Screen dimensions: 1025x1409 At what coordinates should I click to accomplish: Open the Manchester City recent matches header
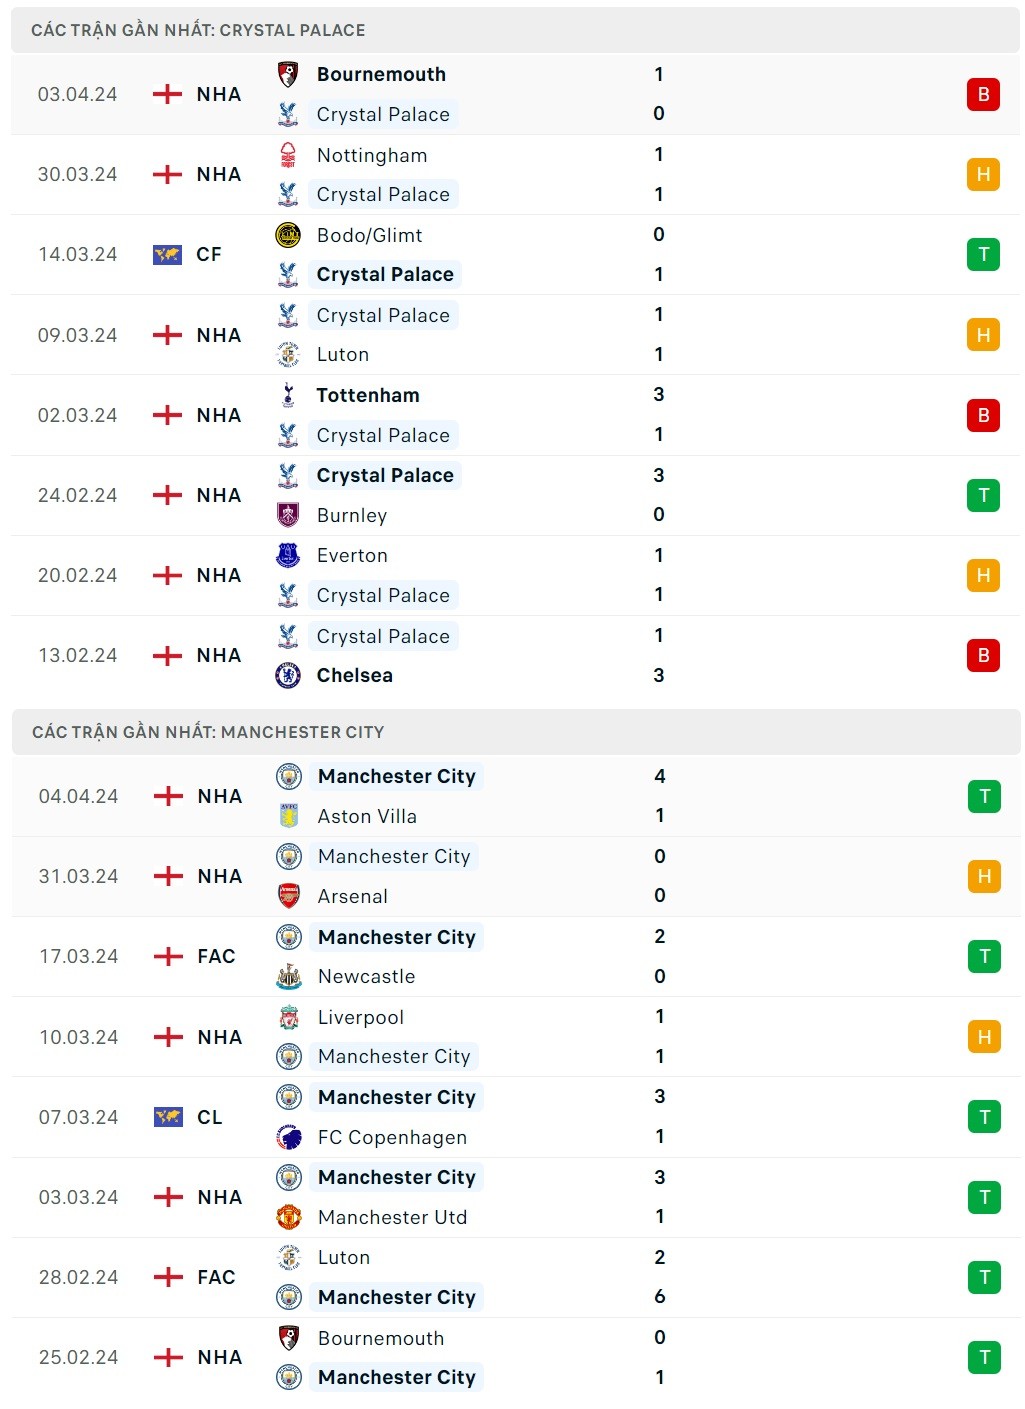tap(208, 732)
